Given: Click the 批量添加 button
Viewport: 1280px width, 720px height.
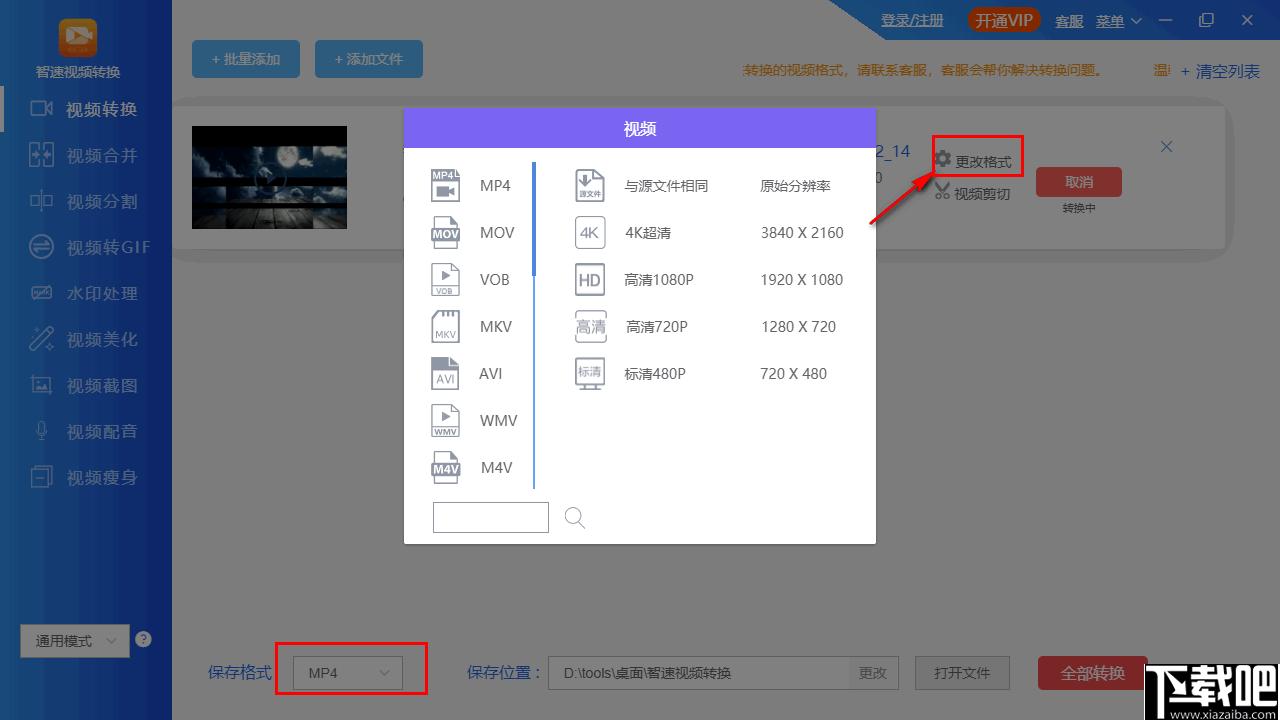Looking at the screenshot, I should (x=246, y=59).
